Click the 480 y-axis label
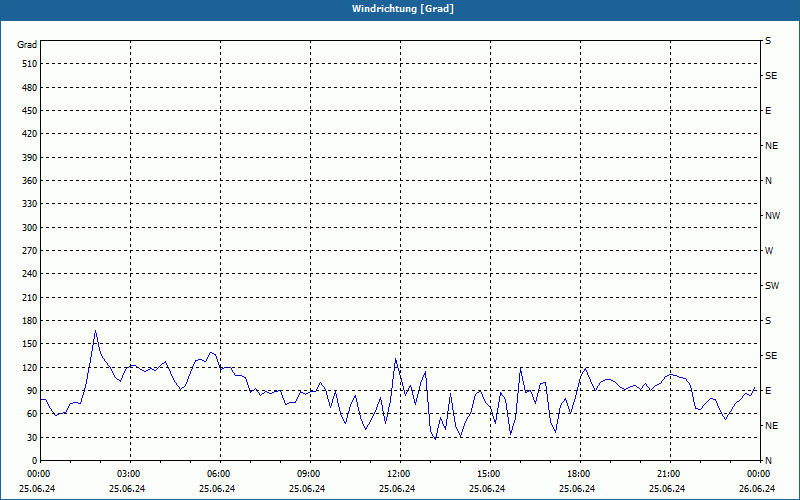The height and width of the screenshot is (500, 800). [x=30, y=88]
